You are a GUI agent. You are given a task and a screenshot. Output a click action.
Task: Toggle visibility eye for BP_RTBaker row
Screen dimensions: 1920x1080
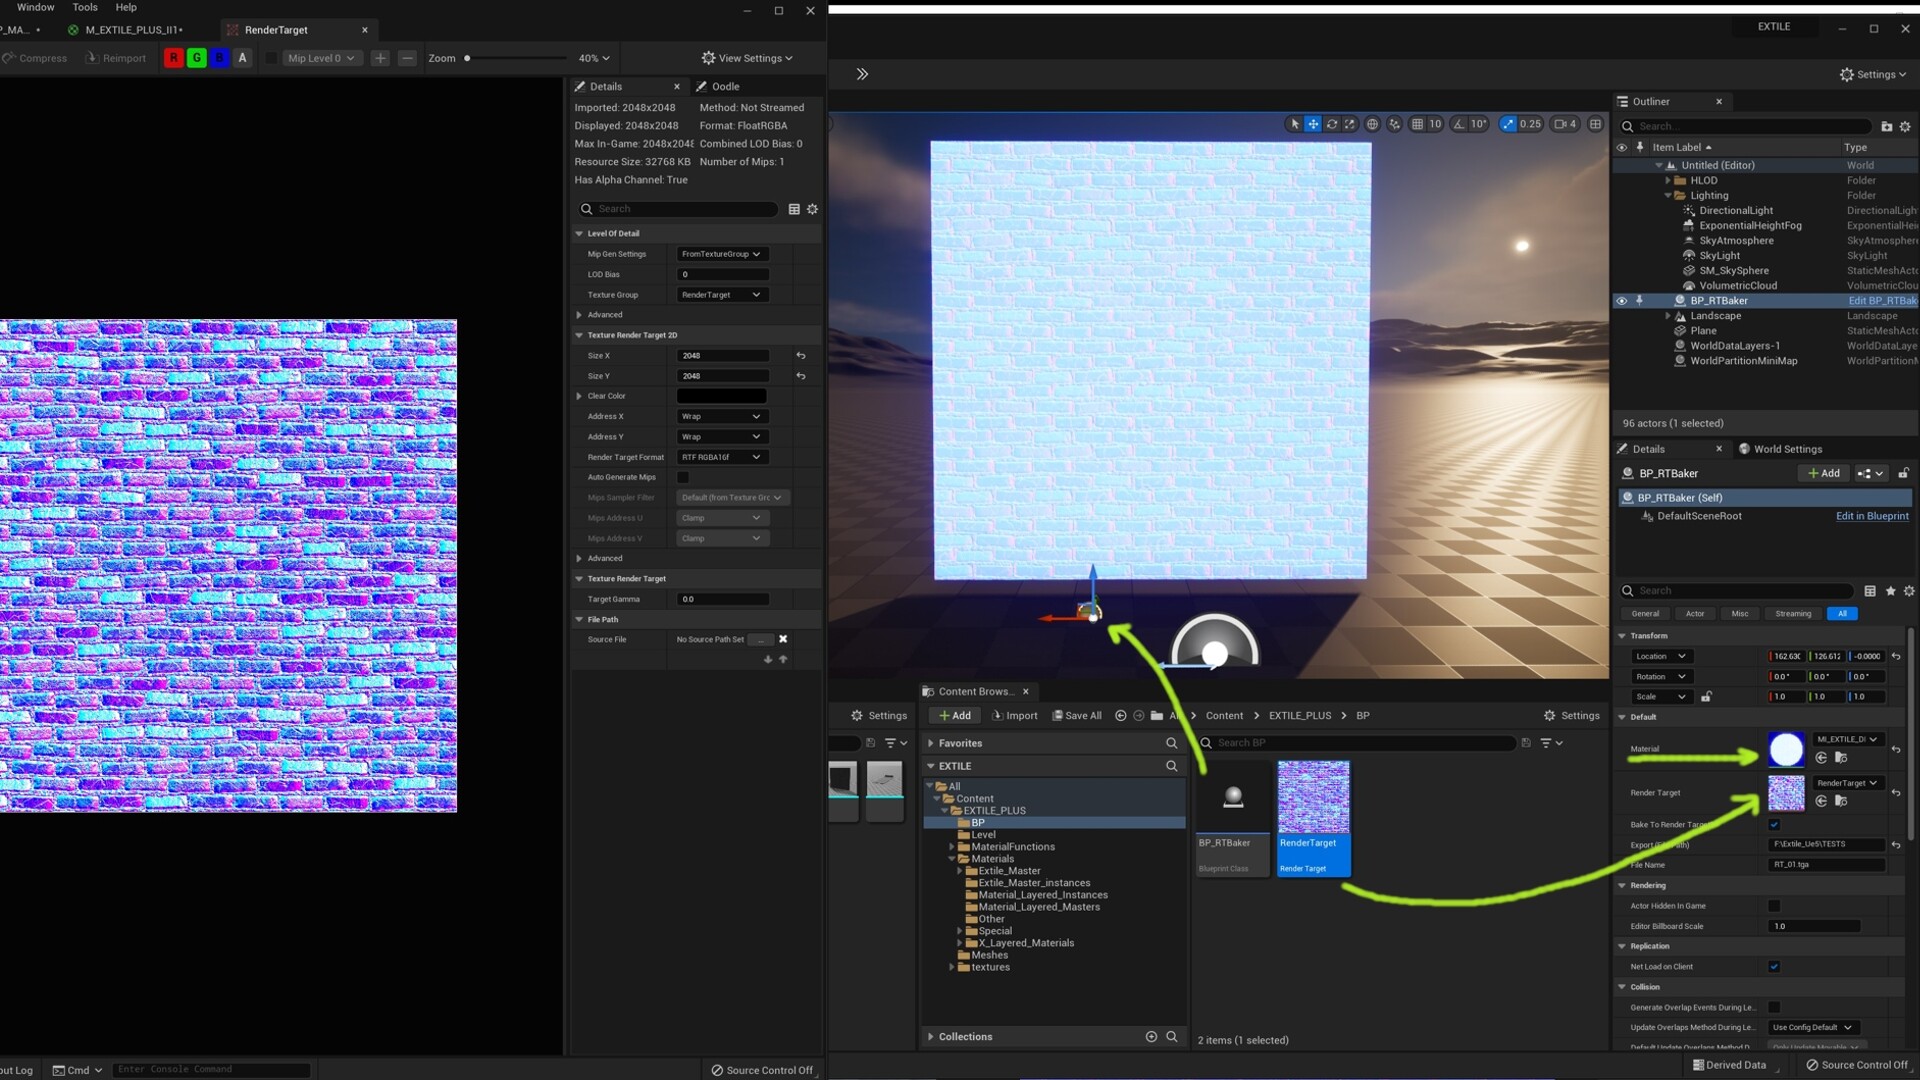coord(1622,300)
